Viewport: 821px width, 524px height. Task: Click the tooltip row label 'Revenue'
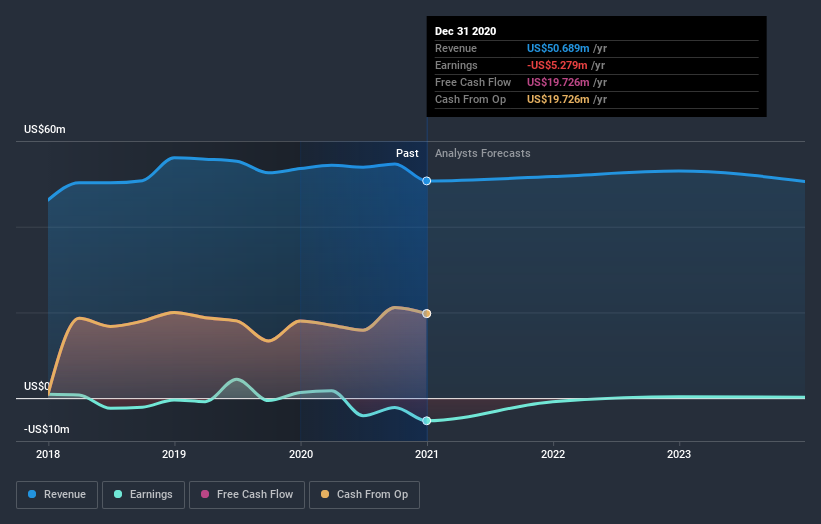(x=456, y=48)
